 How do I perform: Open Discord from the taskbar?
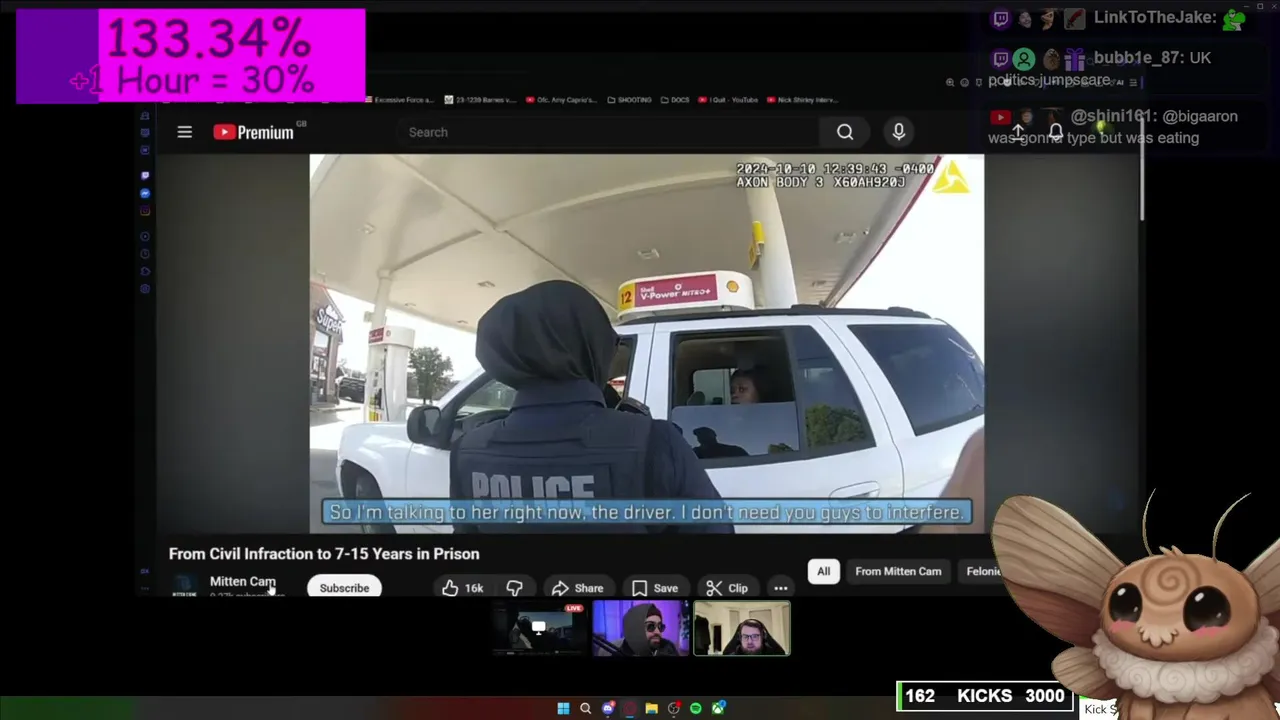click(608, 709)
